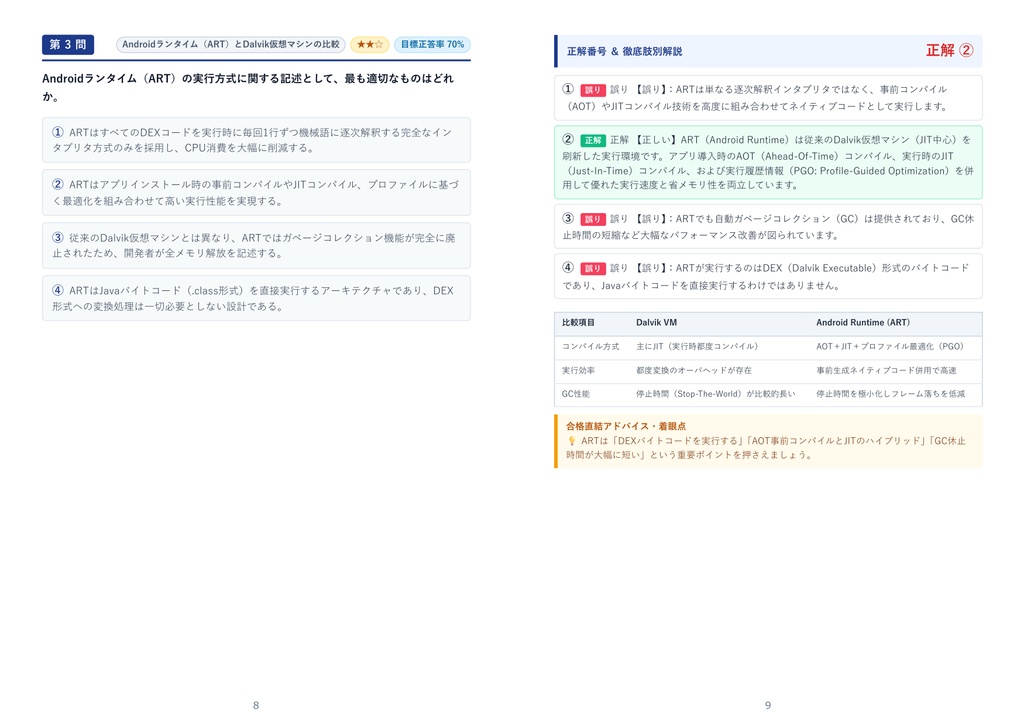Screen dimensions: 1024x727
Task: Click the 停止時間（Stop-The-World）が比較的長い cell
Action: 716,394
